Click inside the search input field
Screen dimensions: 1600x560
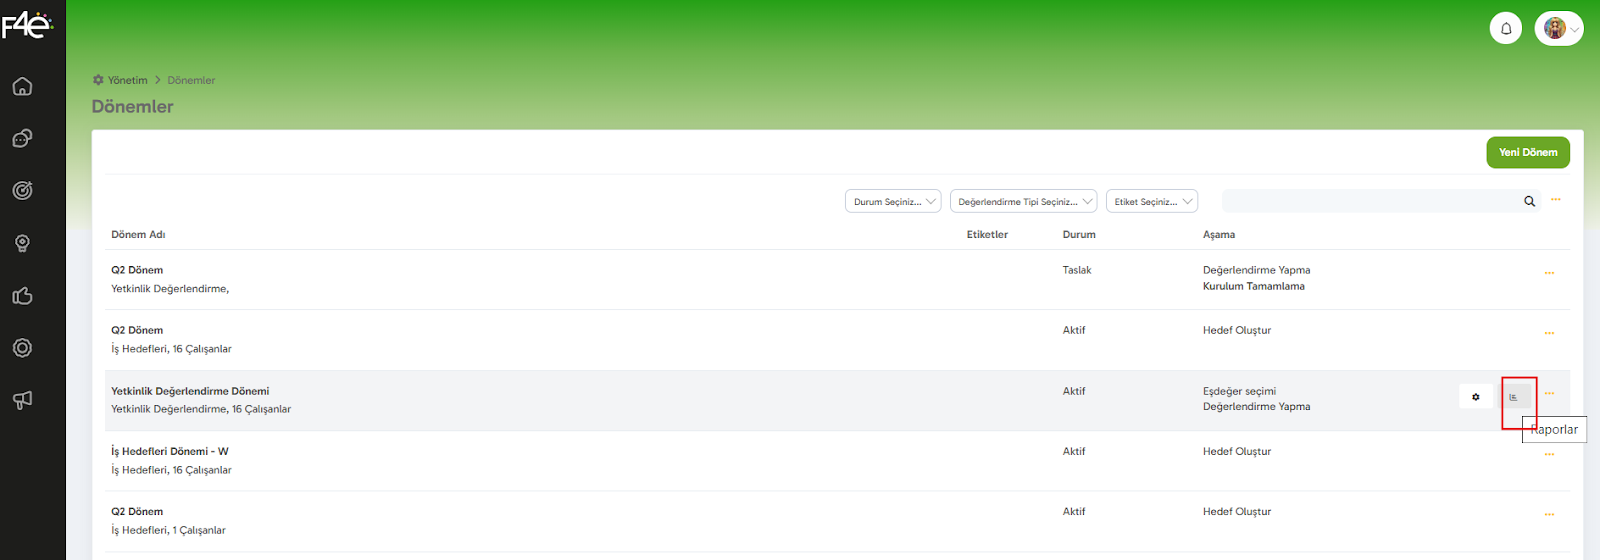pos(1370,201)
